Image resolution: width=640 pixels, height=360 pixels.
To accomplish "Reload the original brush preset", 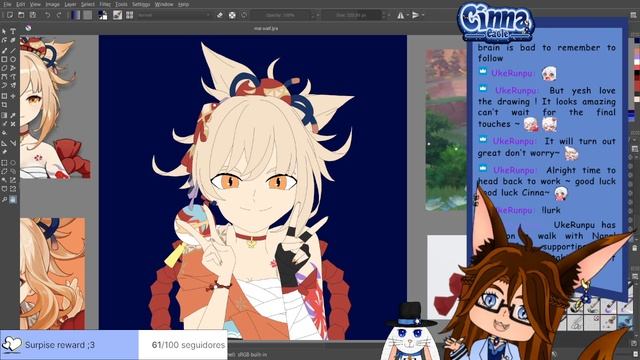I will (x=244, y=15).
